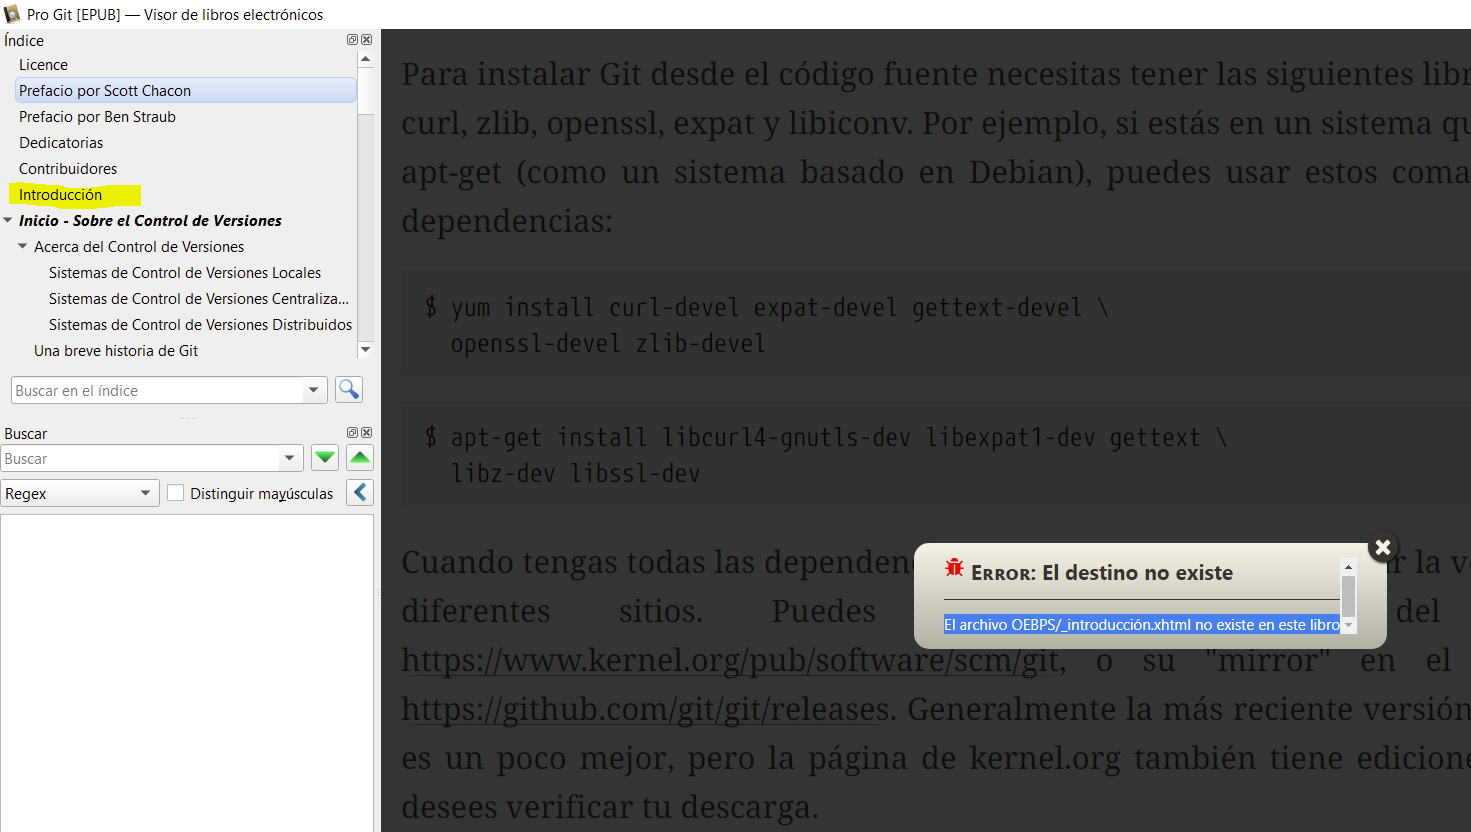Click the openssl-devel zlib-devel code line

click(x=608, y=344)
